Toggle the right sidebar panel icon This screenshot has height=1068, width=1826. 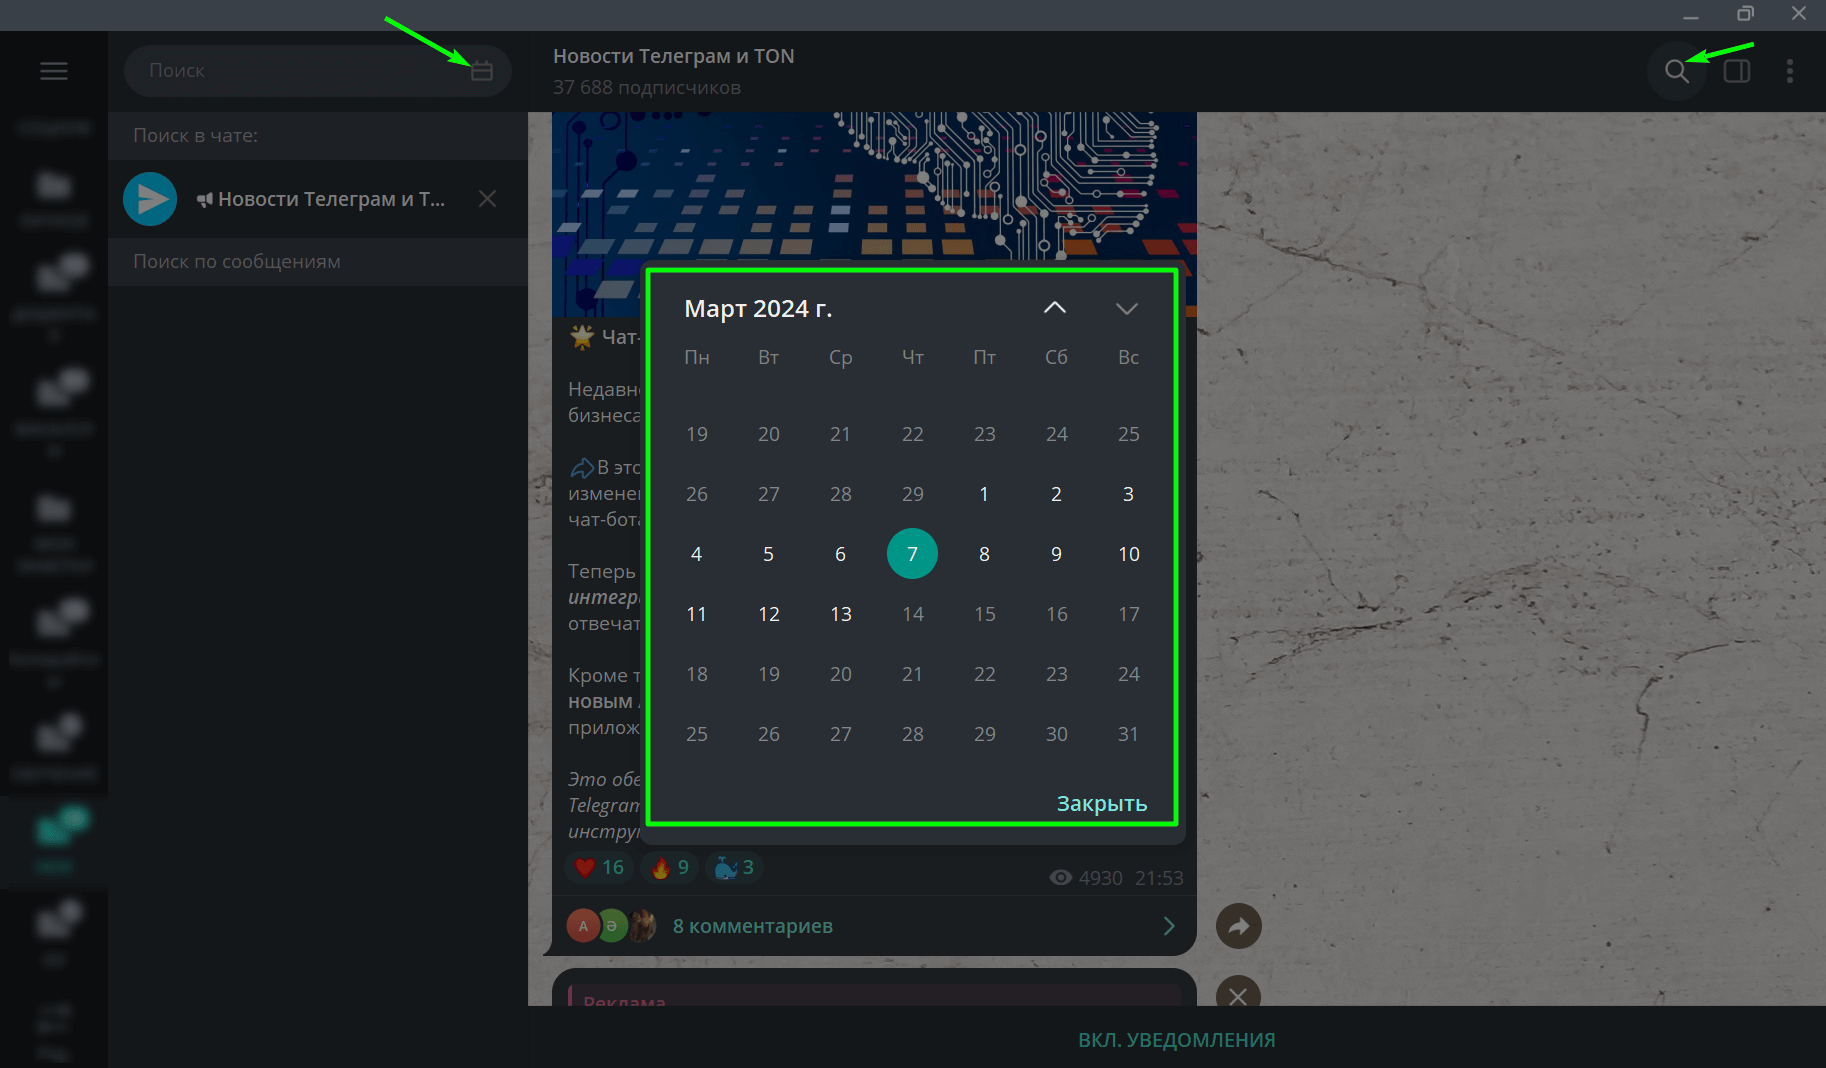pyautogui.click(x=1737, y=71)
